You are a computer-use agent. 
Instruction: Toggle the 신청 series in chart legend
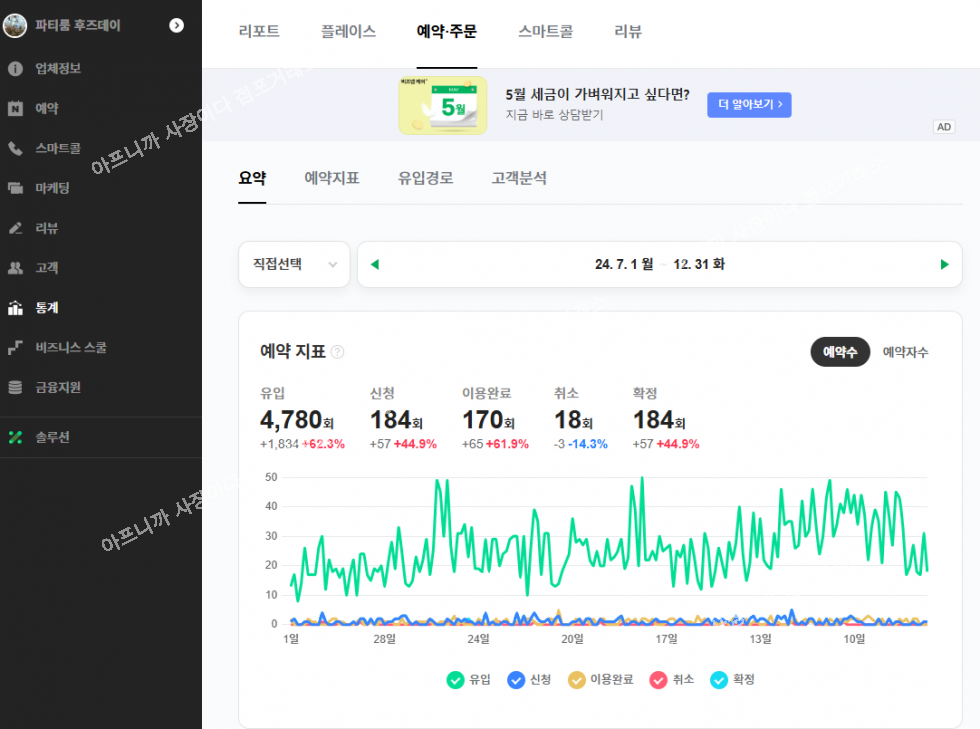pos(516,680)
